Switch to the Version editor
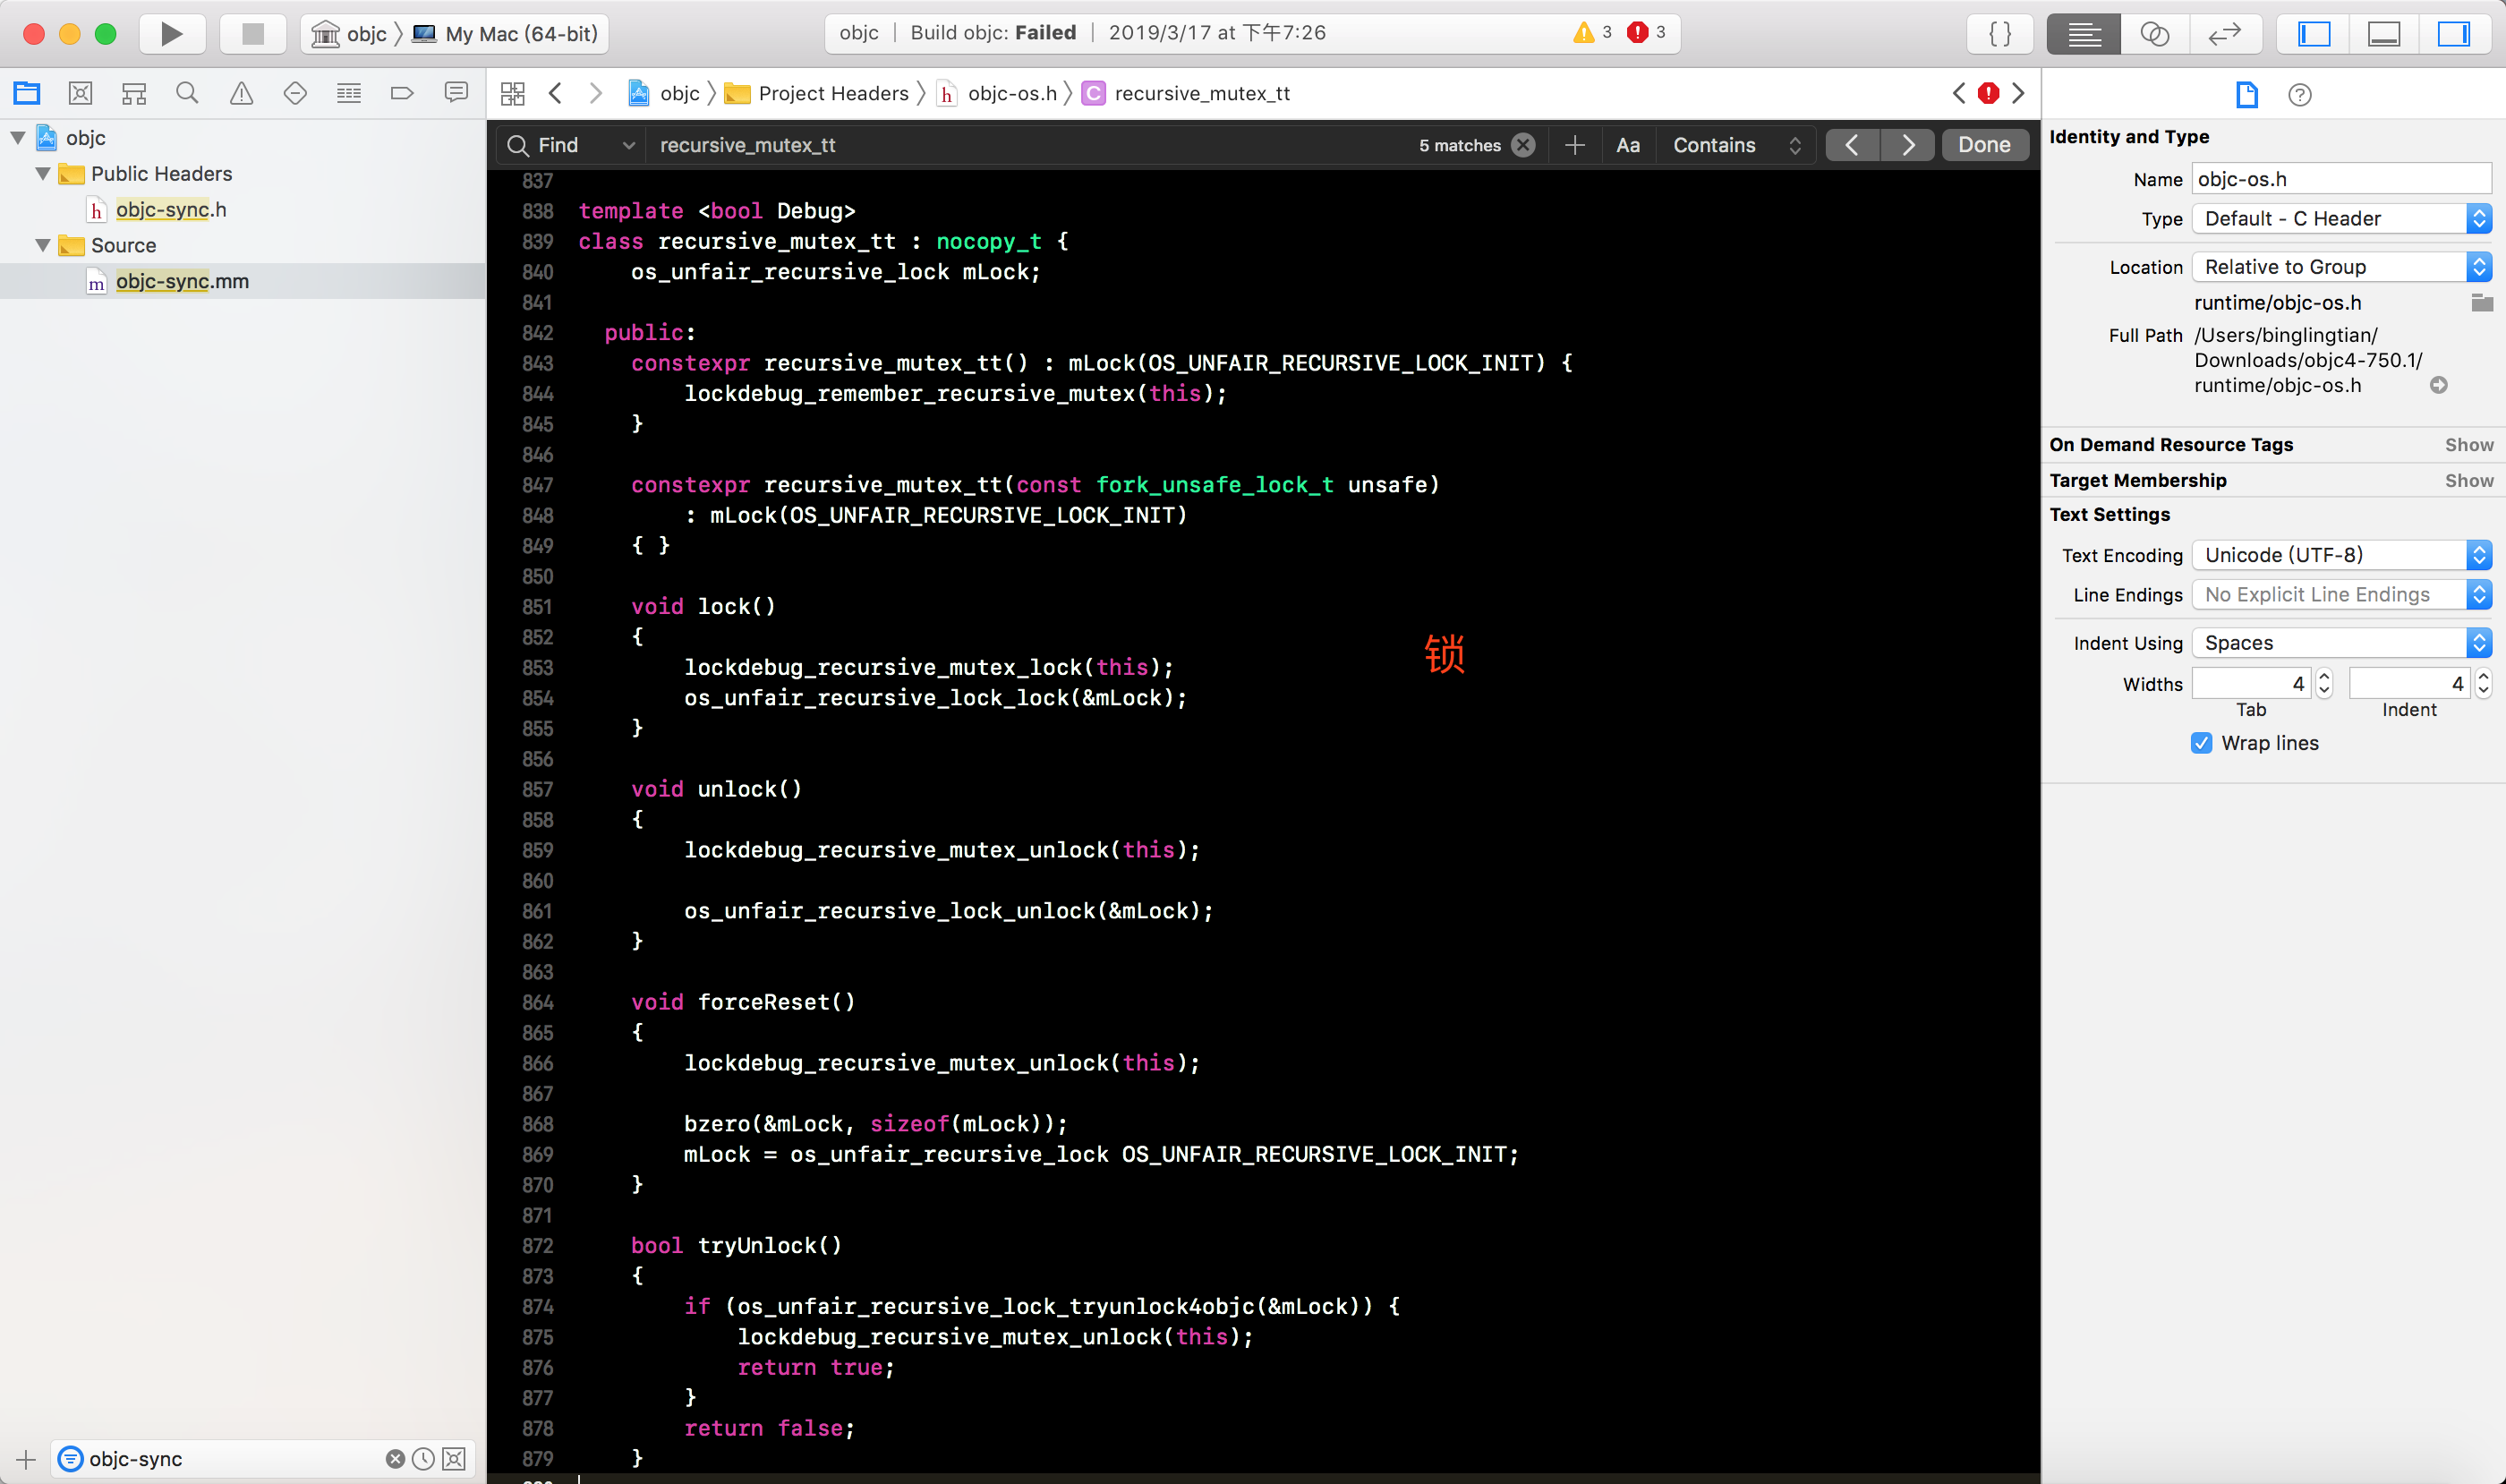The image size is (2506, 1484). click(2224, 34)
